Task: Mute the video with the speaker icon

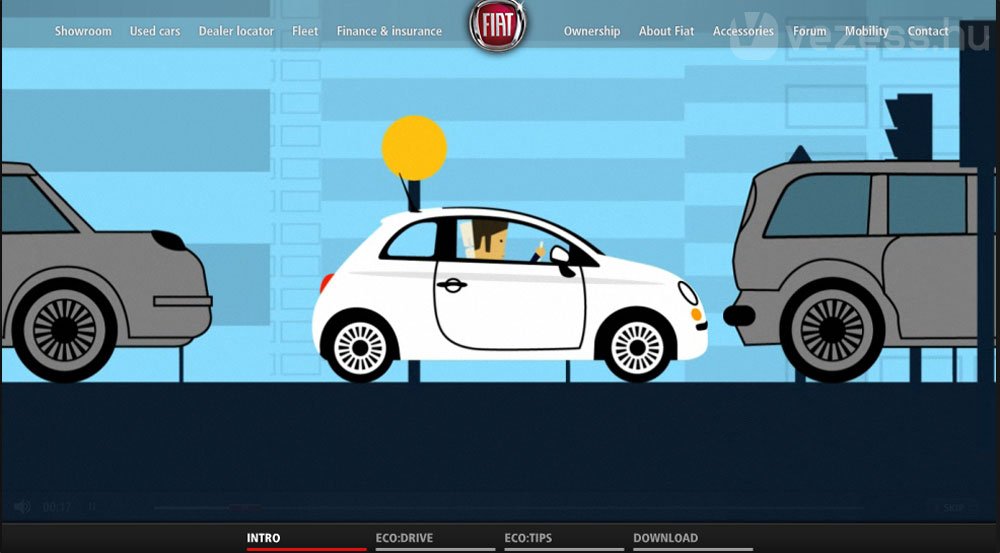Action: click(22, 507)
